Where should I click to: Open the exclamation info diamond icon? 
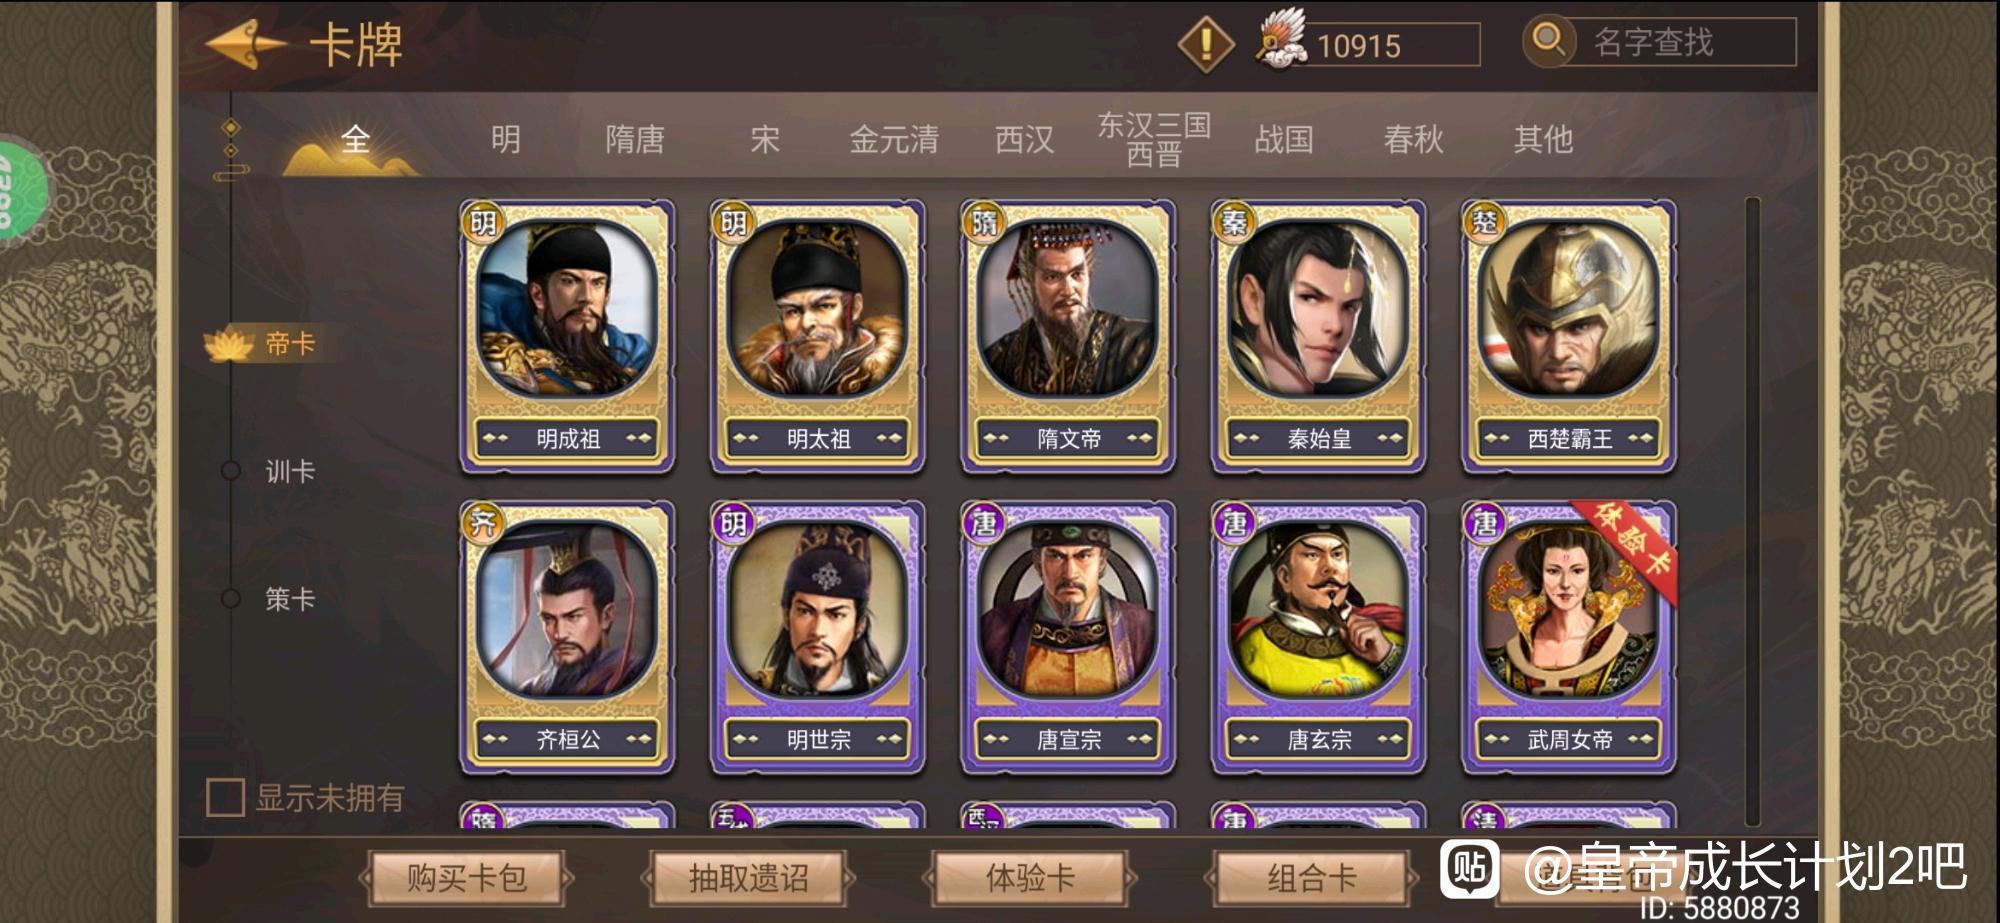pos(1206,44)
